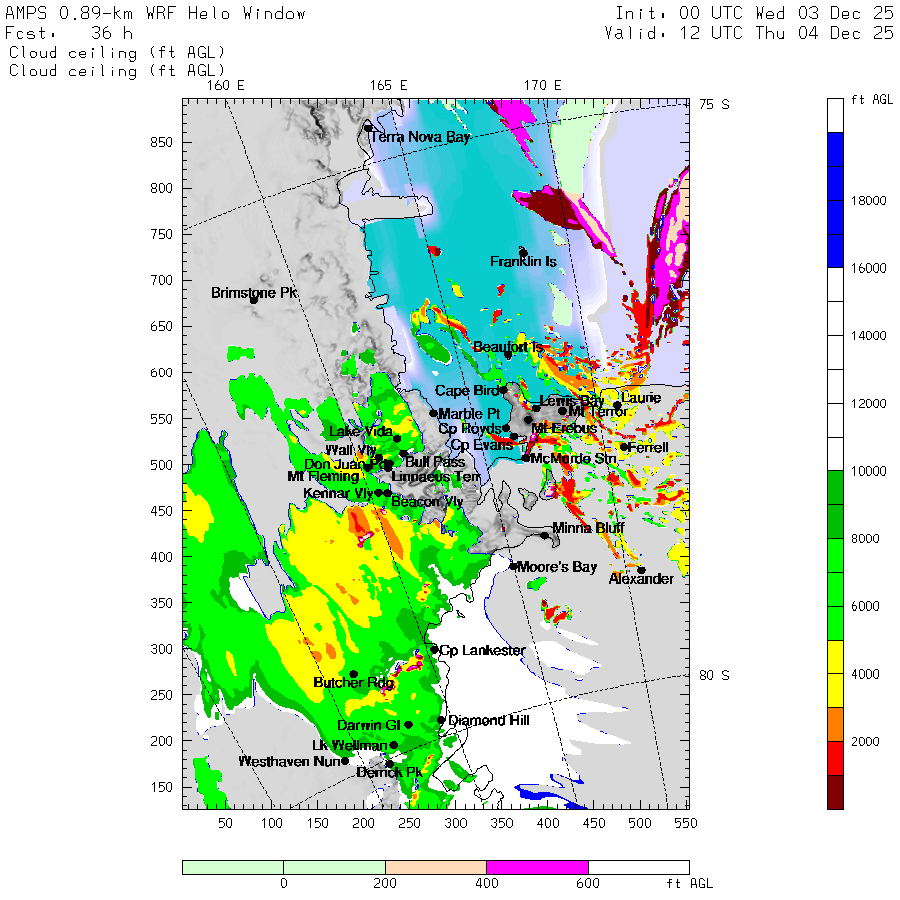900x900 pixels.
Task: Click the Franklin Is marker dot
Action: point(523,253)
